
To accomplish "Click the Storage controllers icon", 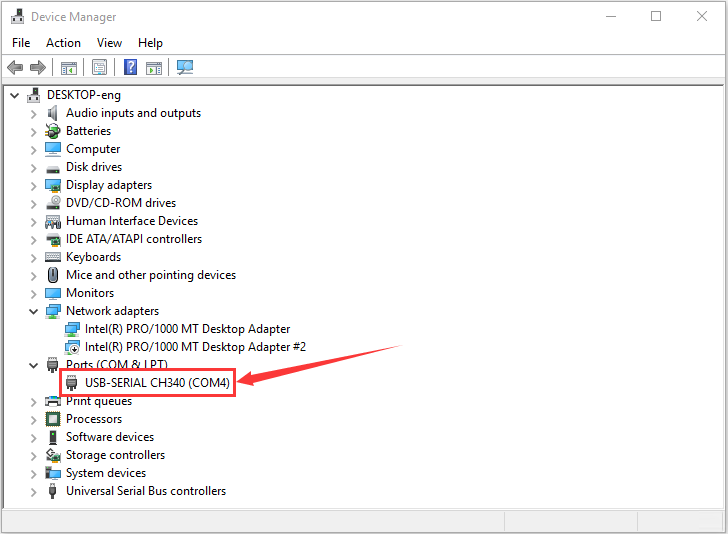I will coord(53,455).
